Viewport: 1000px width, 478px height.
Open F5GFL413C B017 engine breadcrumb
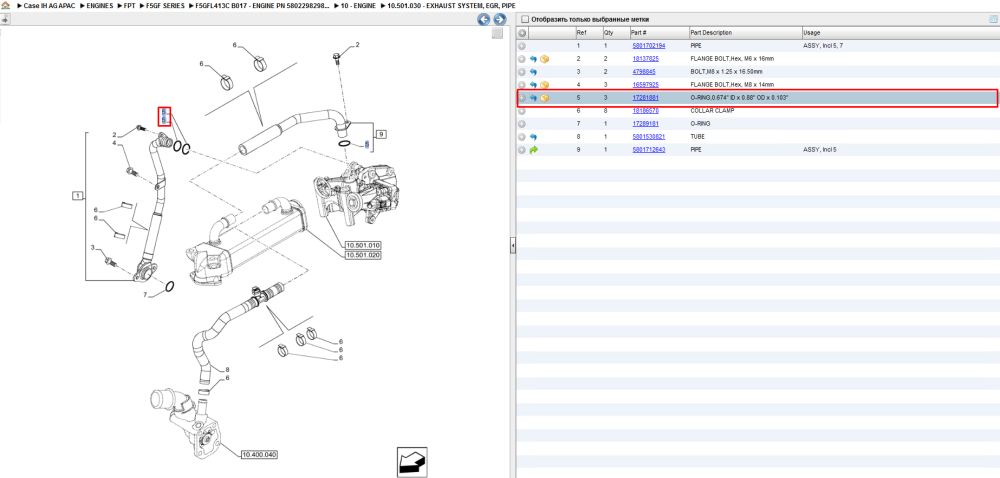coord(263,5)
